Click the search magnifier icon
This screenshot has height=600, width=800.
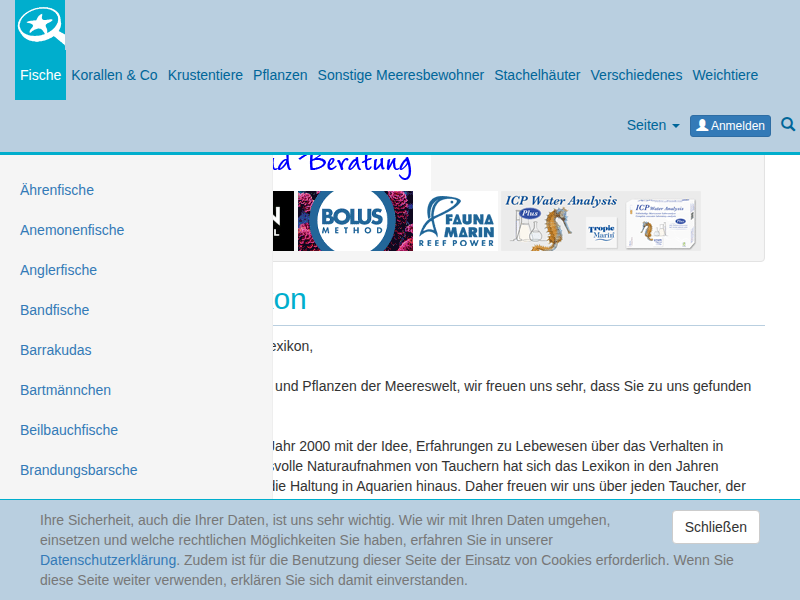(788, 125)
